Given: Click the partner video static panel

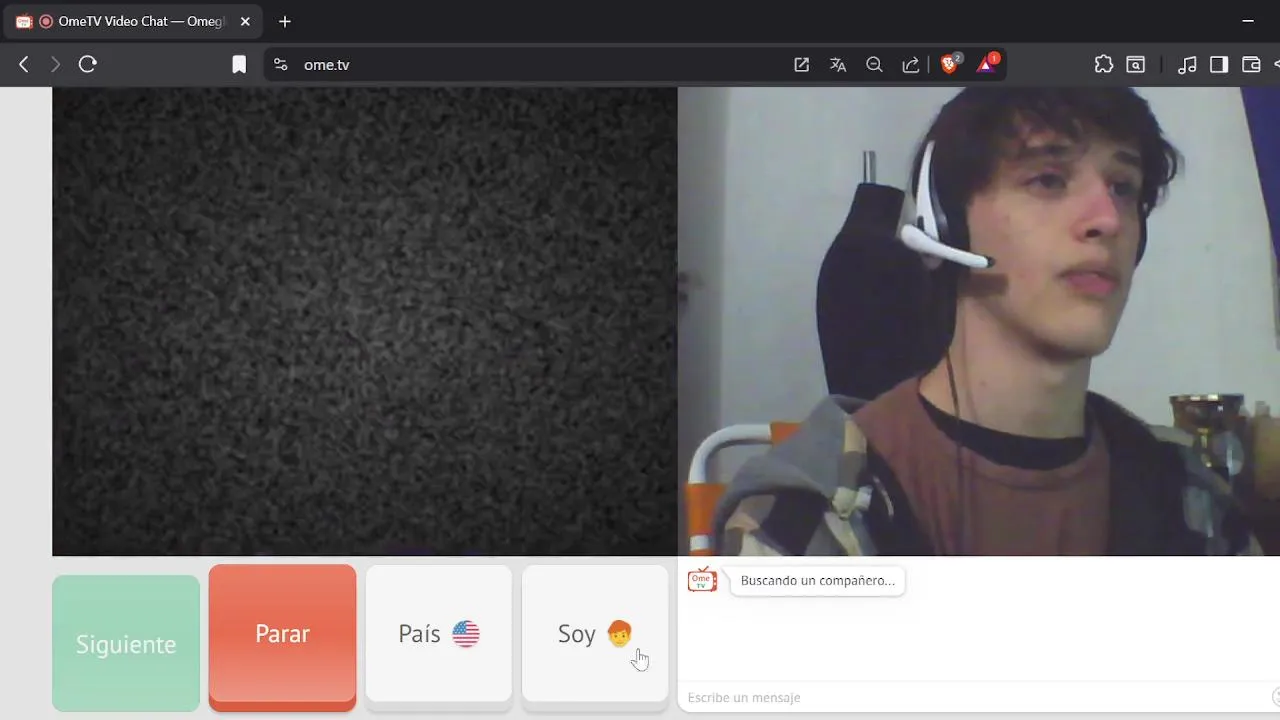Looking at the screenshot, I should [x=365, y=321].
